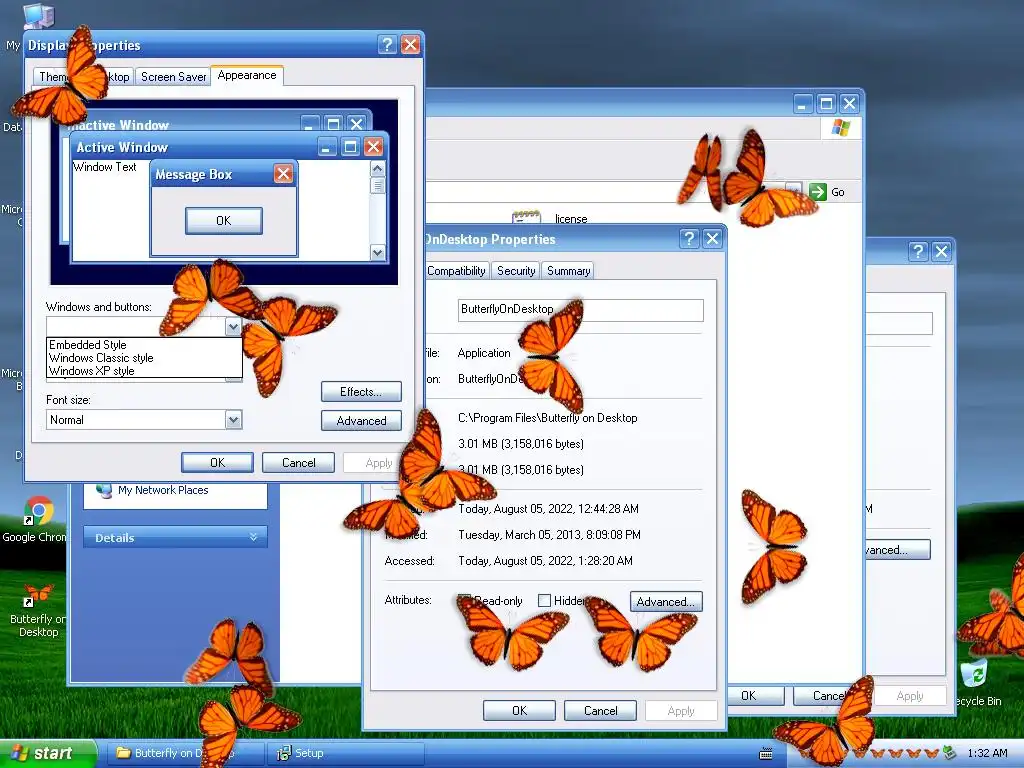Screen dimensions: 1024x768
Task: Toggle the Hidden attribute checkbox
Action: pyautogui.click(x=544, y=600)
